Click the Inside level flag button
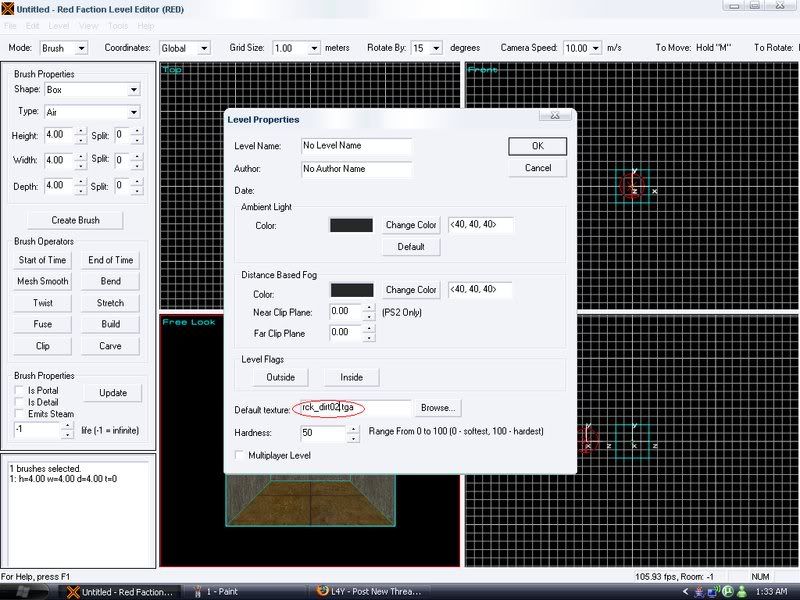 tap(352, 377)
